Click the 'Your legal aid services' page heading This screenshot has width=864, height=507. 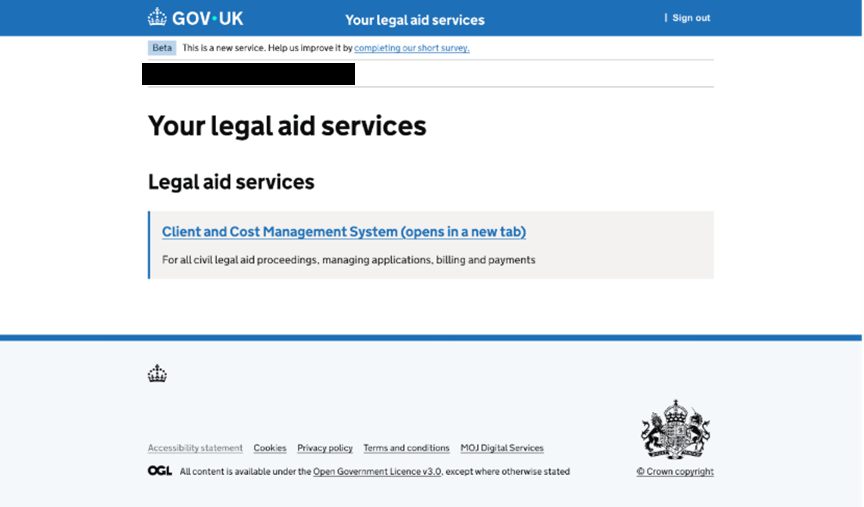point(287,126)
